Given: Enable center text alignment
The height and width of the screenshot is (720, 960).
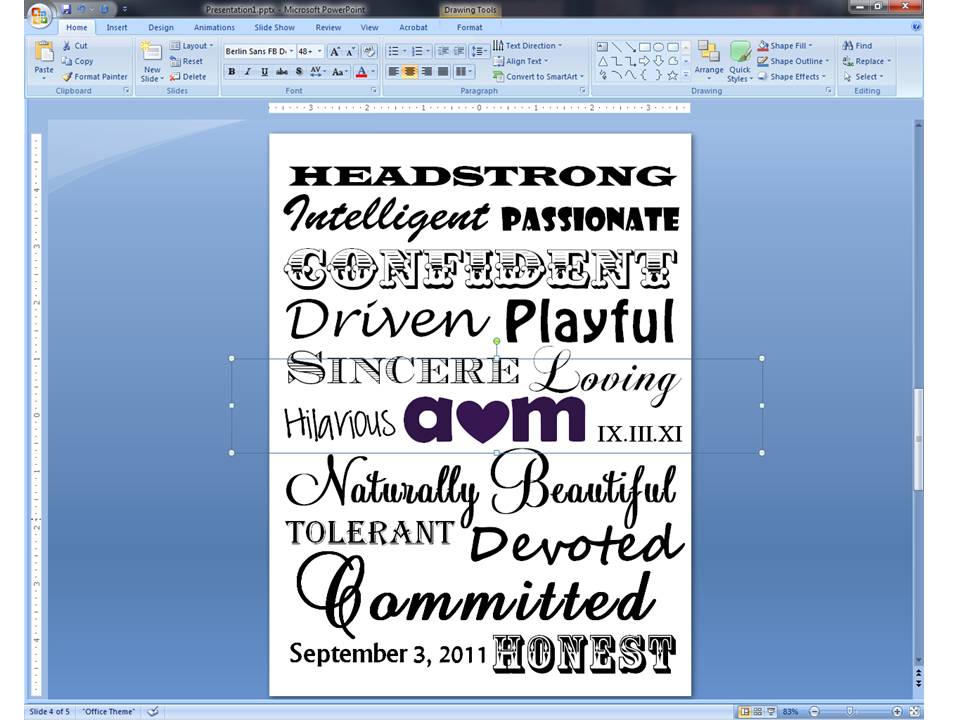Looking at the screenshot, I should (x=410, y=72).
